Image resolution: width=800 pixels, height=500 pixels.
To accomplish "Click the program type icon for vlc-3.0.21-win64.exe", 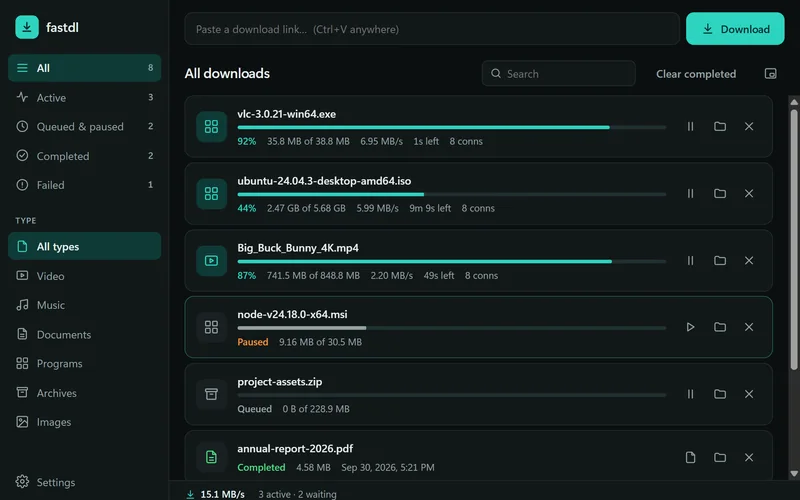I will tap(211, 127).
